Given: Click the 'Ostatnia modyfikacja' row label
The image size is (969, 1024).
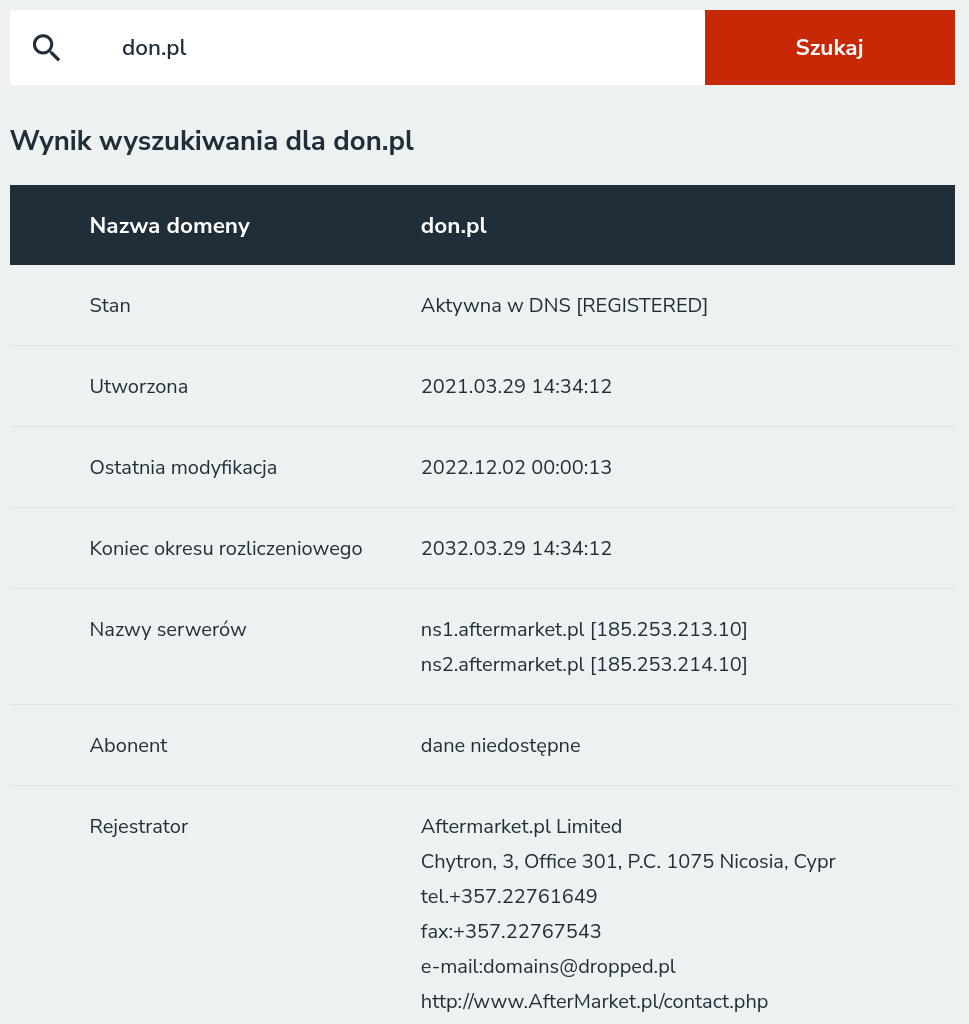Looking at the screenshot, I should (183, 467).
